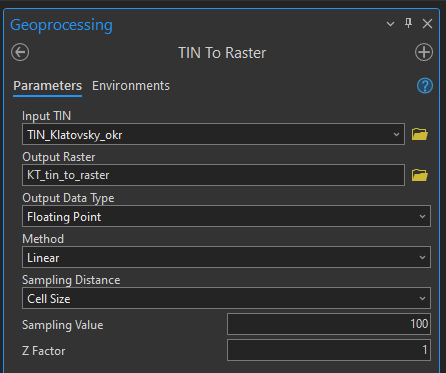Switch to the Parameters tab

pos(47,86)
